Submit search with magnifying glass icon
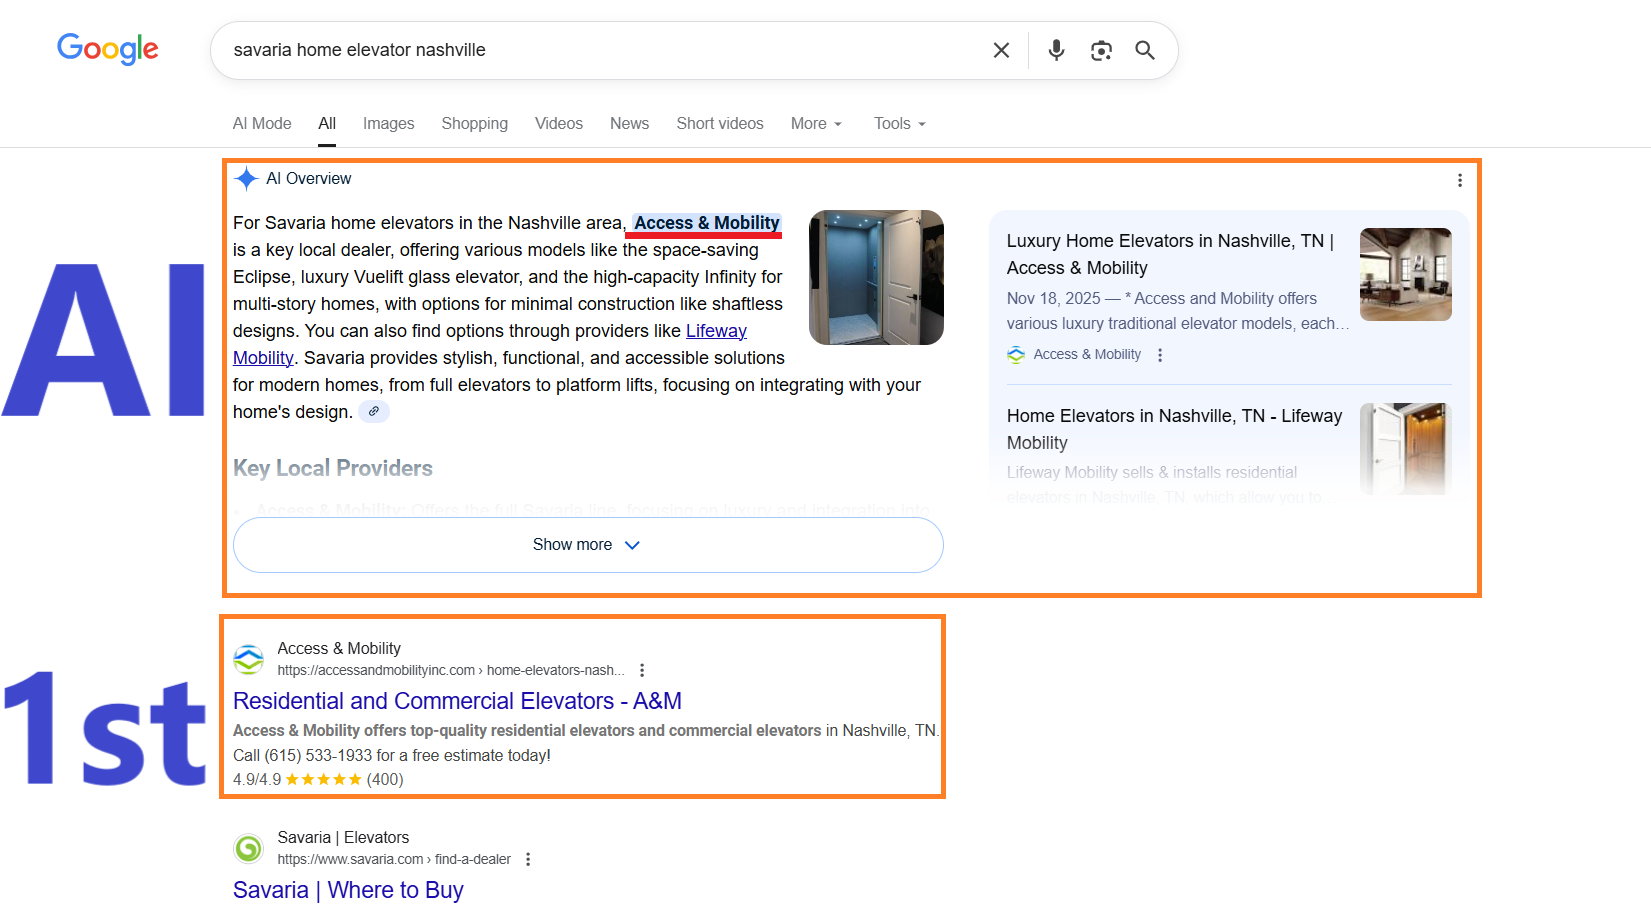The width and height of the screenshot is (1651, 911). pyautogui.click(x=1145, y=50)
